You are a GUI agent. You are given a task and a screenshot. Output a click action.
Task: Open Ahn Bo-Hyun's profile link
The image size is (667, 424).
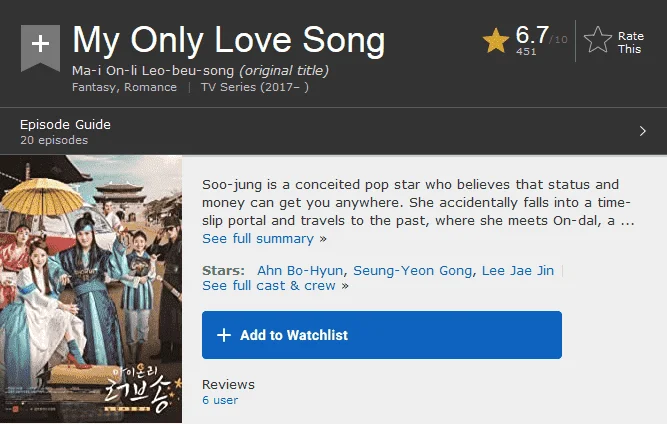300,270
